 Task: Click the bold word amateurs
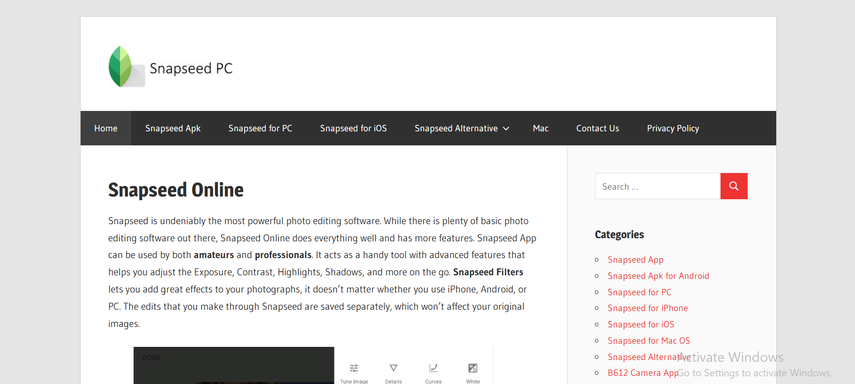pyautogui.click(x=214, y=255)
